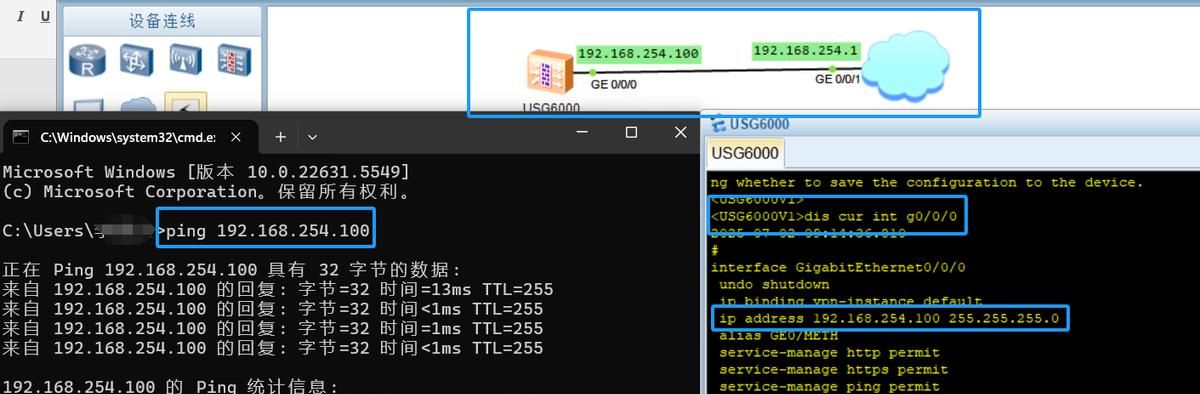
Task: Click the USG6000 device name label
Action: click(551, 108)
